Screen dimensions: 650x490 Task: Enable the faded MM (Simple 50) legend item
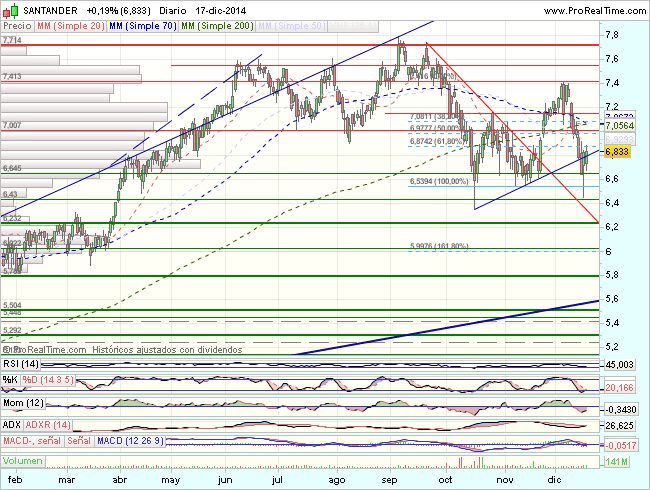click(291, 26)
